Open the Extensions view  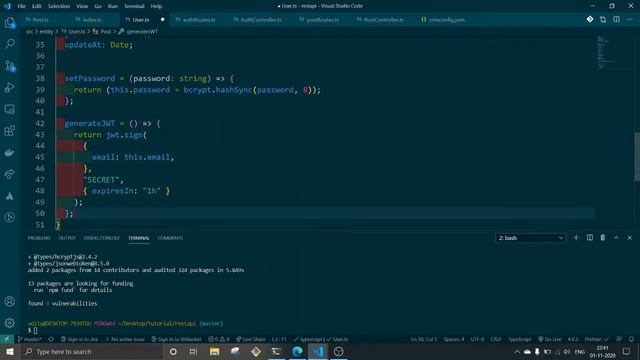[x=9, y=131]
